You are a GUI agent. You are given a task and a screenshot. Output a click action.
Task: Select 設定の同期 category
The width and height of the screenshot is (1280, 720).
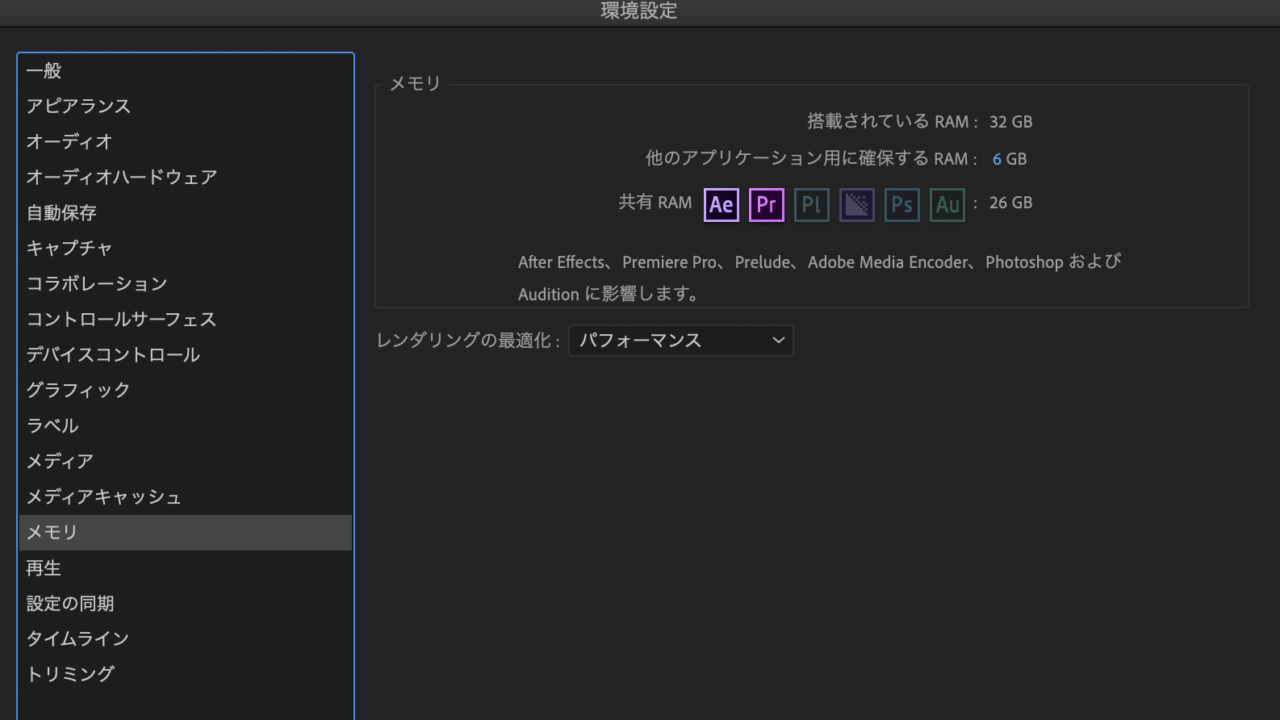coord(186,603)
